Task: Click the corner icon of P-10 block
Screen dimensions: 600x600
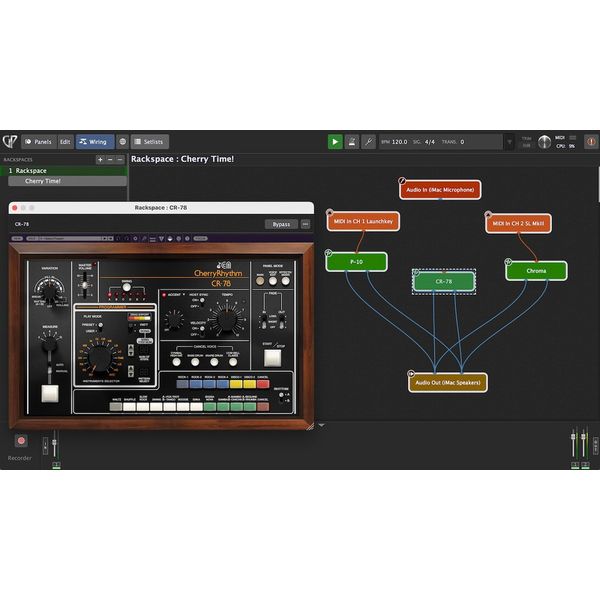Action: [328, 253]
